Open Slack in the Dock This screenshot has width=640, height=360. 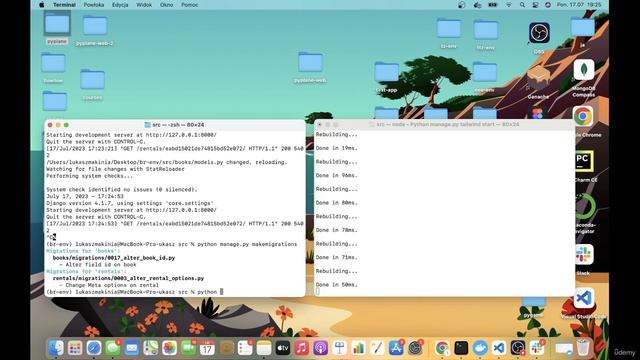[x=537, y=348]
